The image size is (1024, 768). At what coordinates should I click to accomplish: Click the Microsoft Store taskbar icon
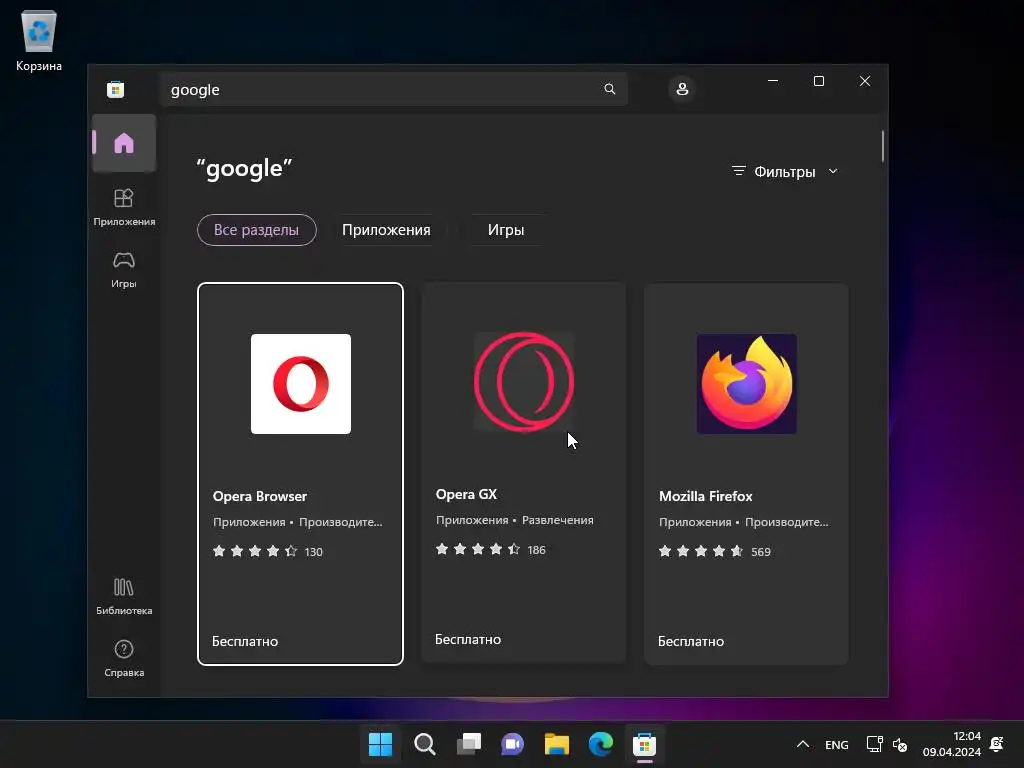644,744
